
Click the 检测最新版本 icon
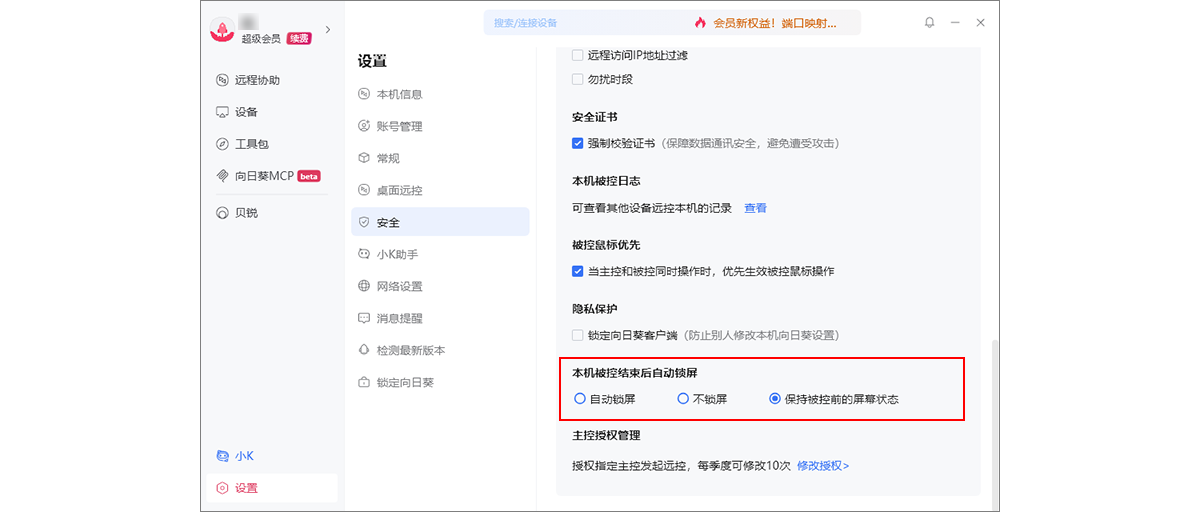(x=364, y=350)
